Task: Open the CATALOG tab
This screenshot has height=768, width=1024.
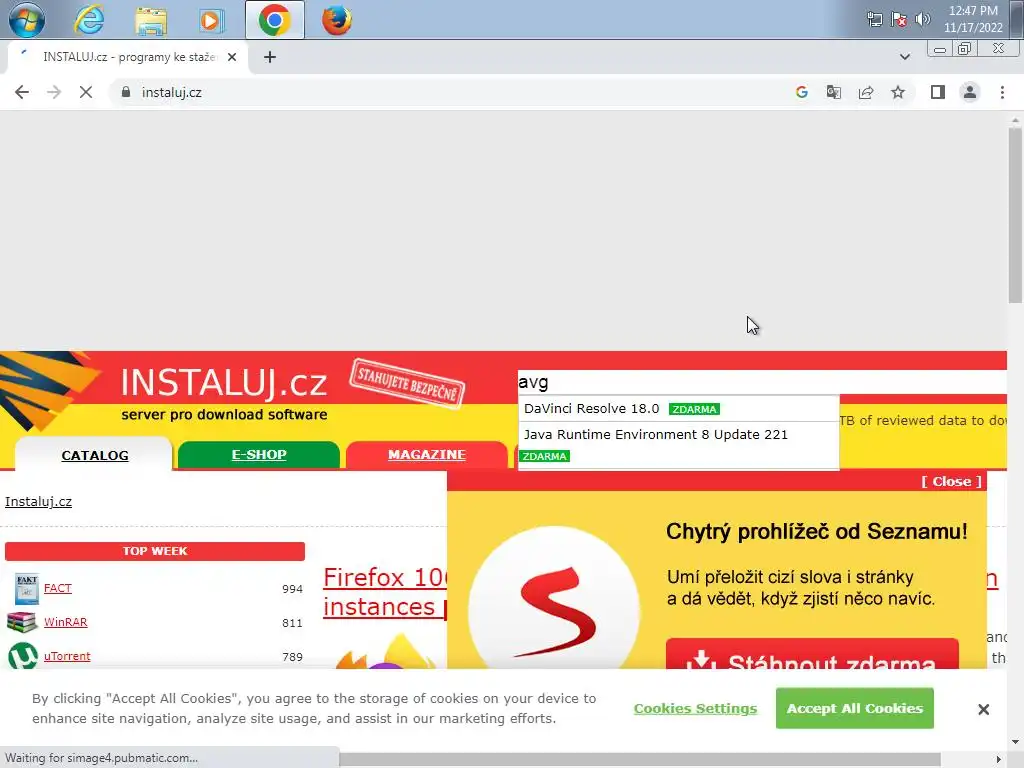Action: pyautogui.click(x=95, y=455)
